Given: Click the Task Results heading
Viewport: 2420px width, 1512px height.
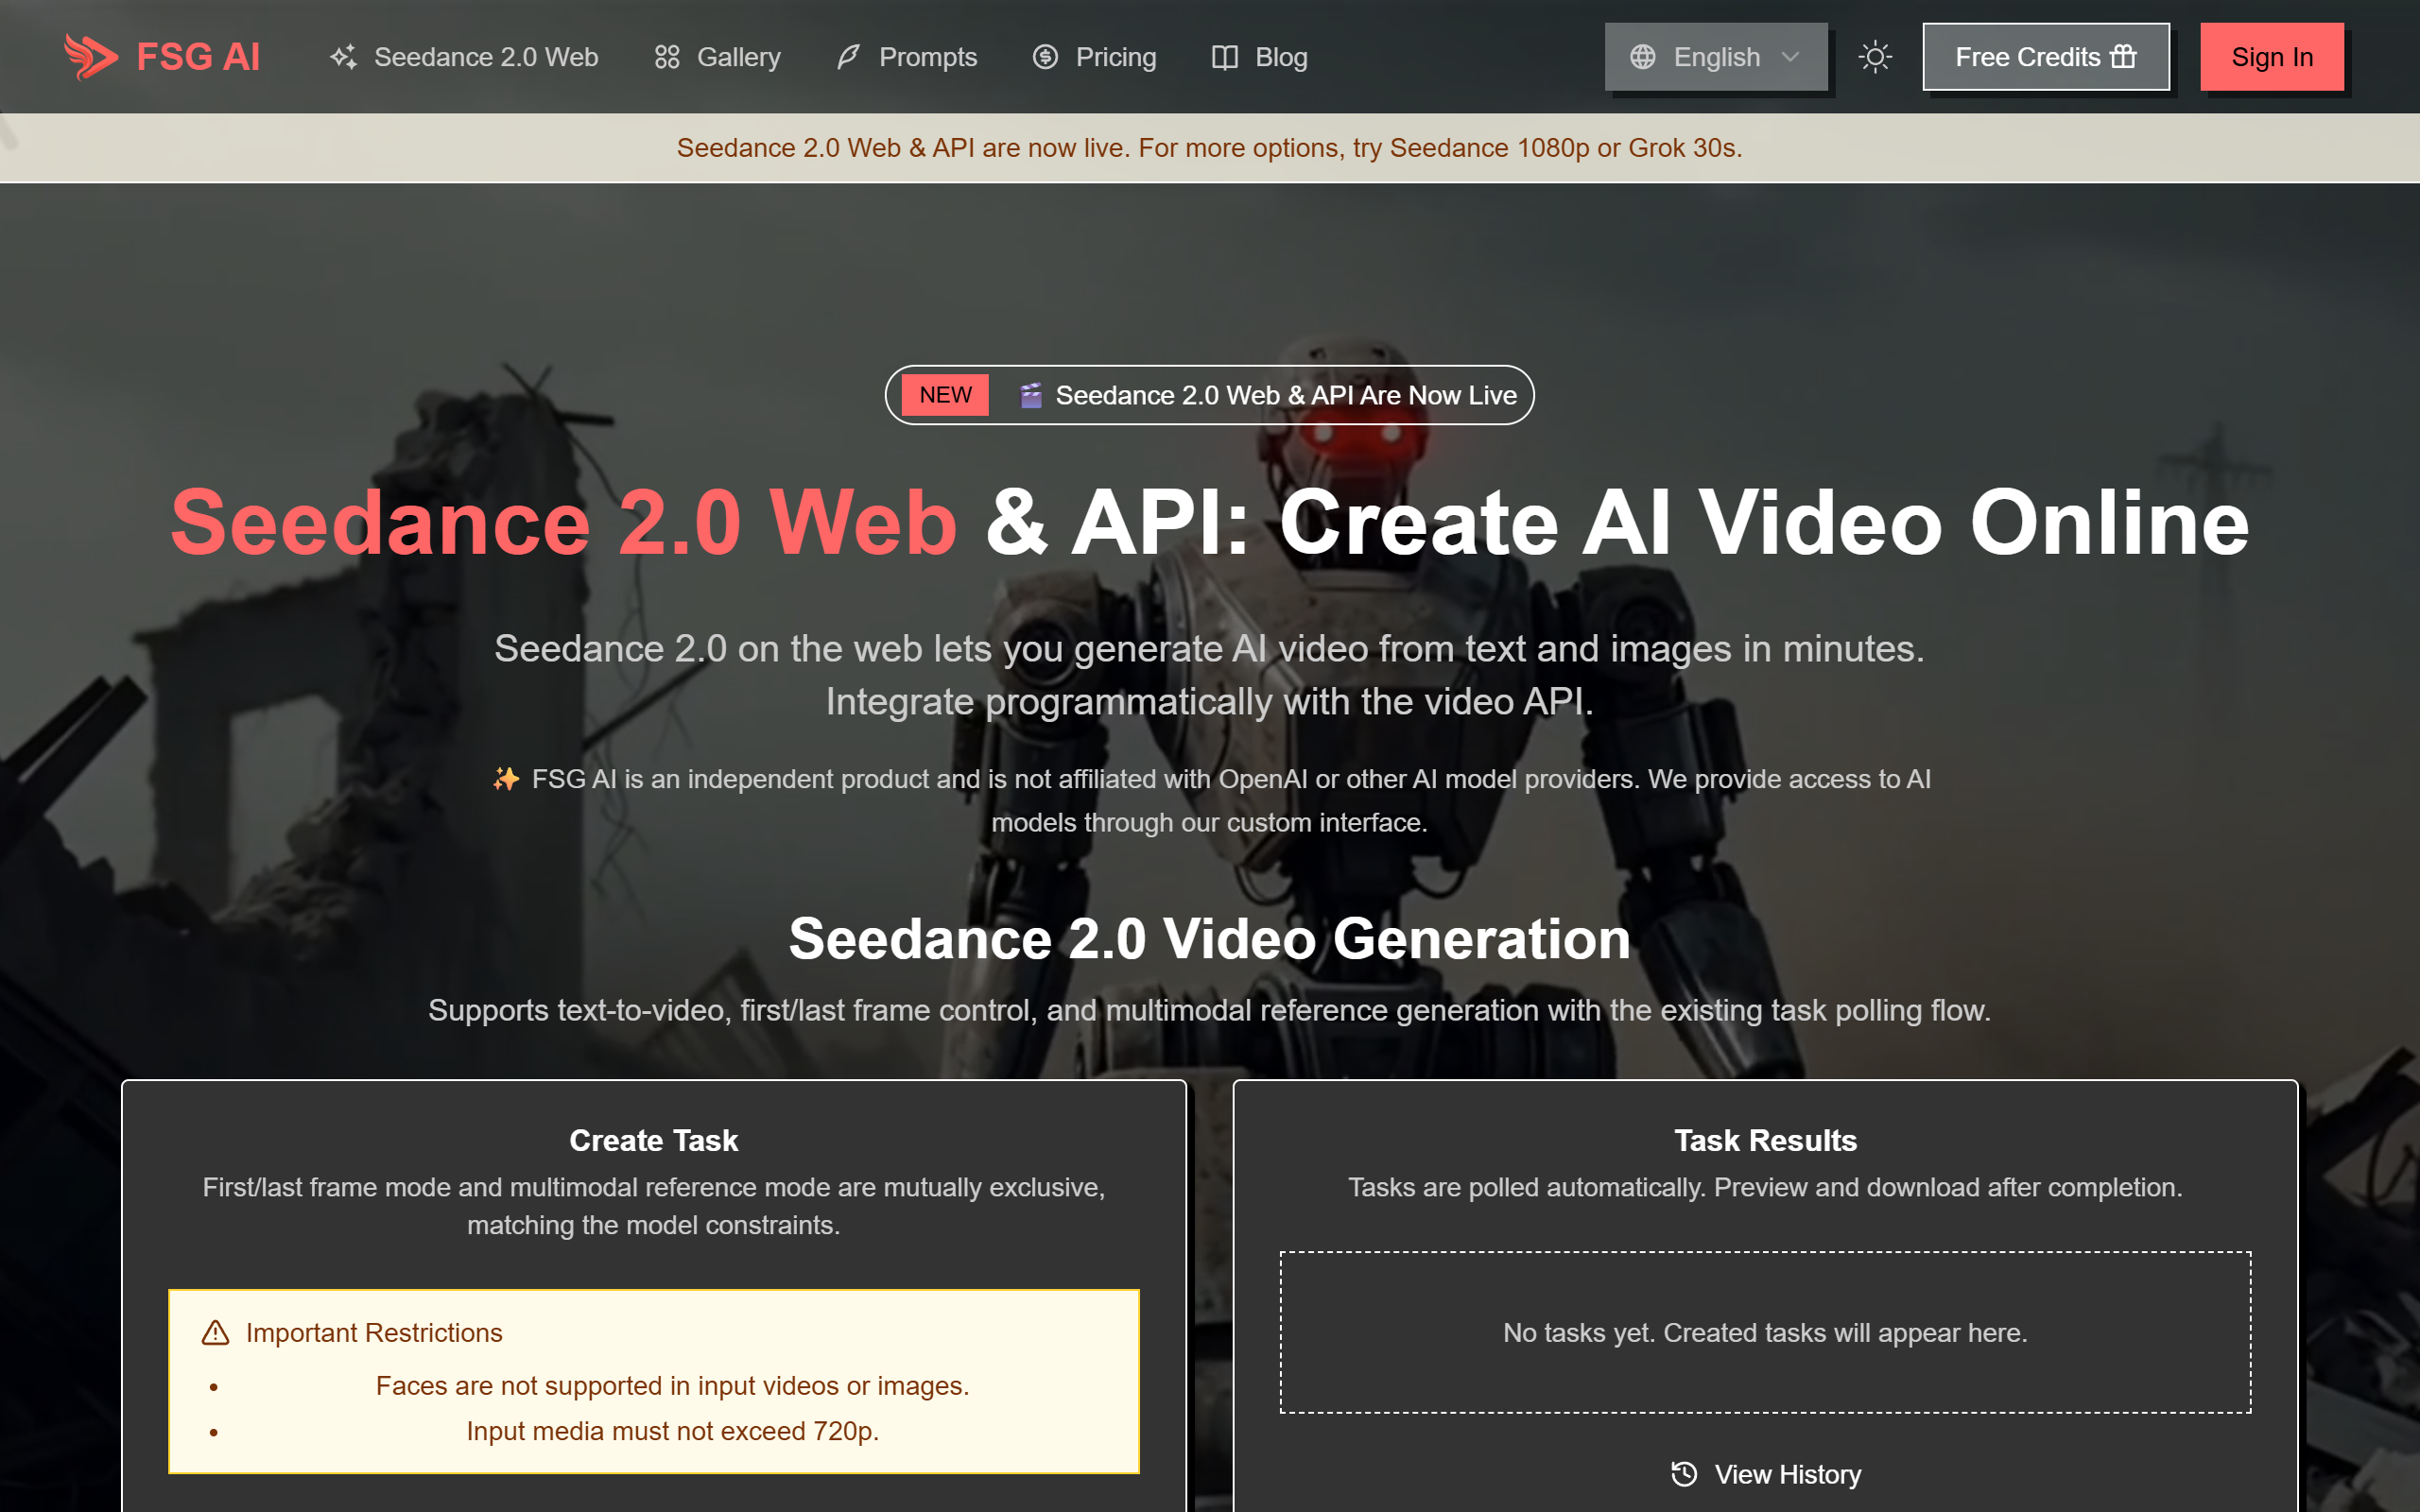Looking at the screenshot, I should coord(1766,1140).
